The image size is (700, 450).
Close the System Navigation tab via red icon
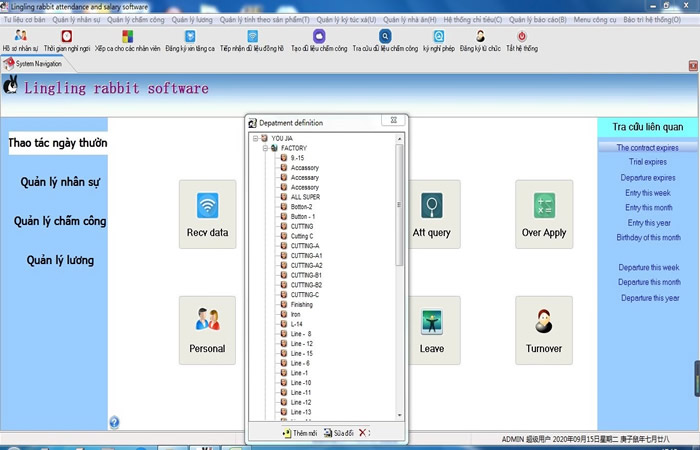[x=693, y=66]
